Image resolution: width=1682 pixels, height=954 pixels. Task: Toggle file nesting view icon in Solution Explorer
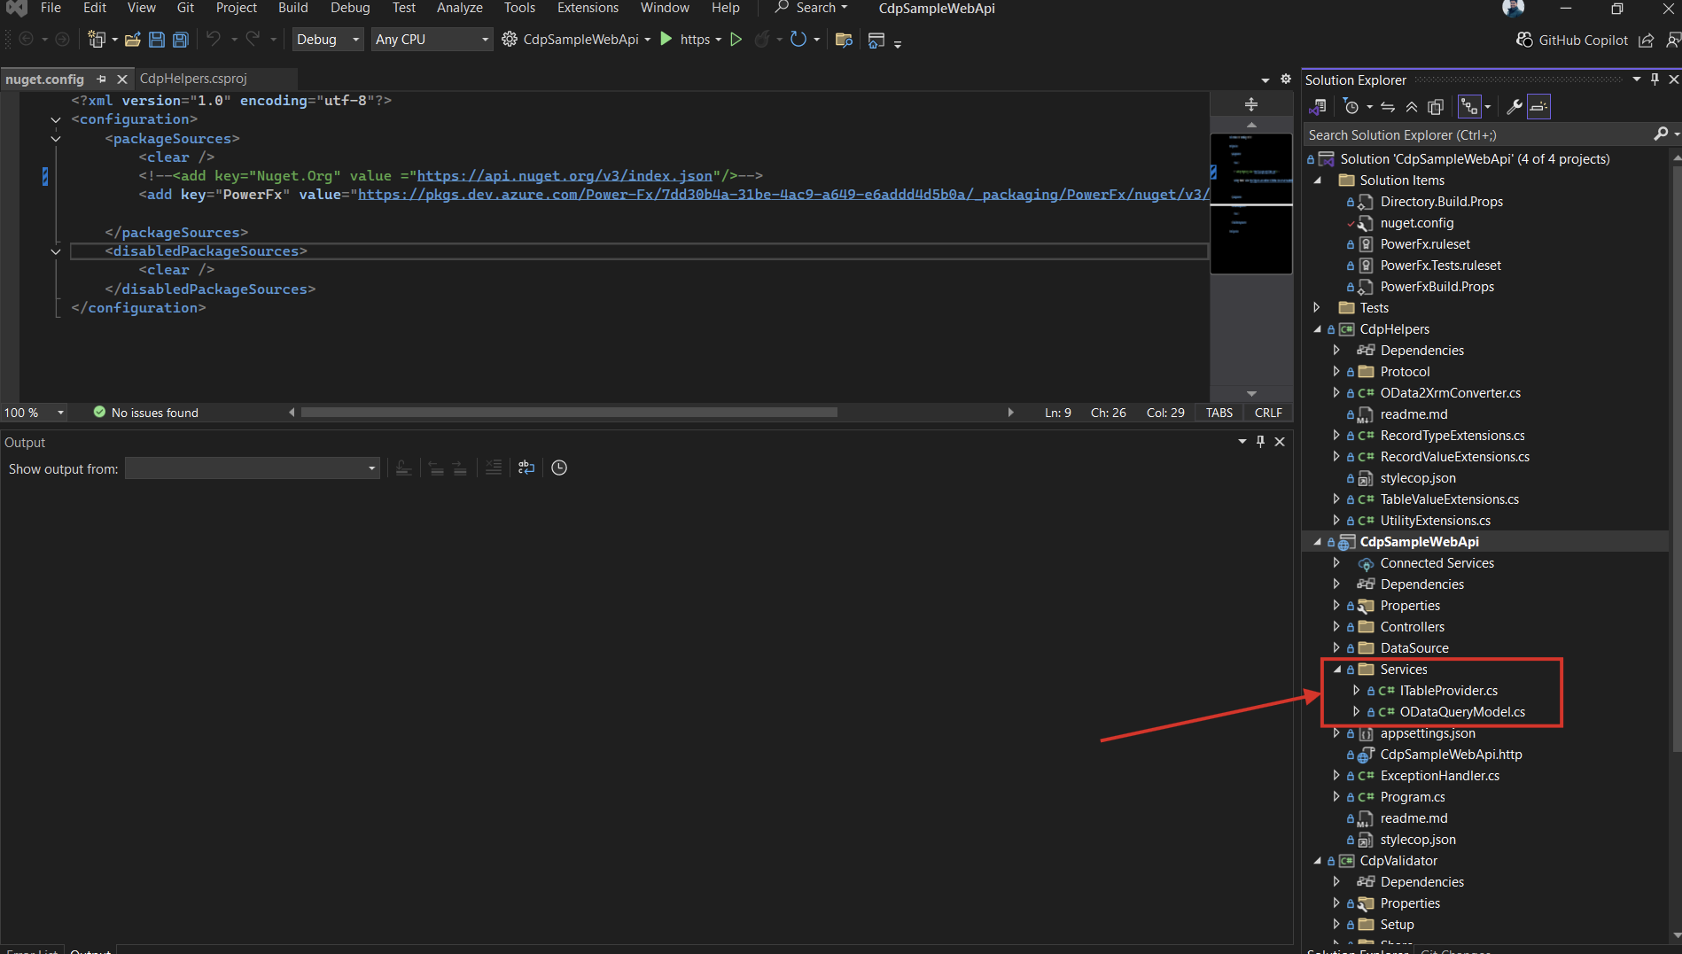coord(1469,107)
